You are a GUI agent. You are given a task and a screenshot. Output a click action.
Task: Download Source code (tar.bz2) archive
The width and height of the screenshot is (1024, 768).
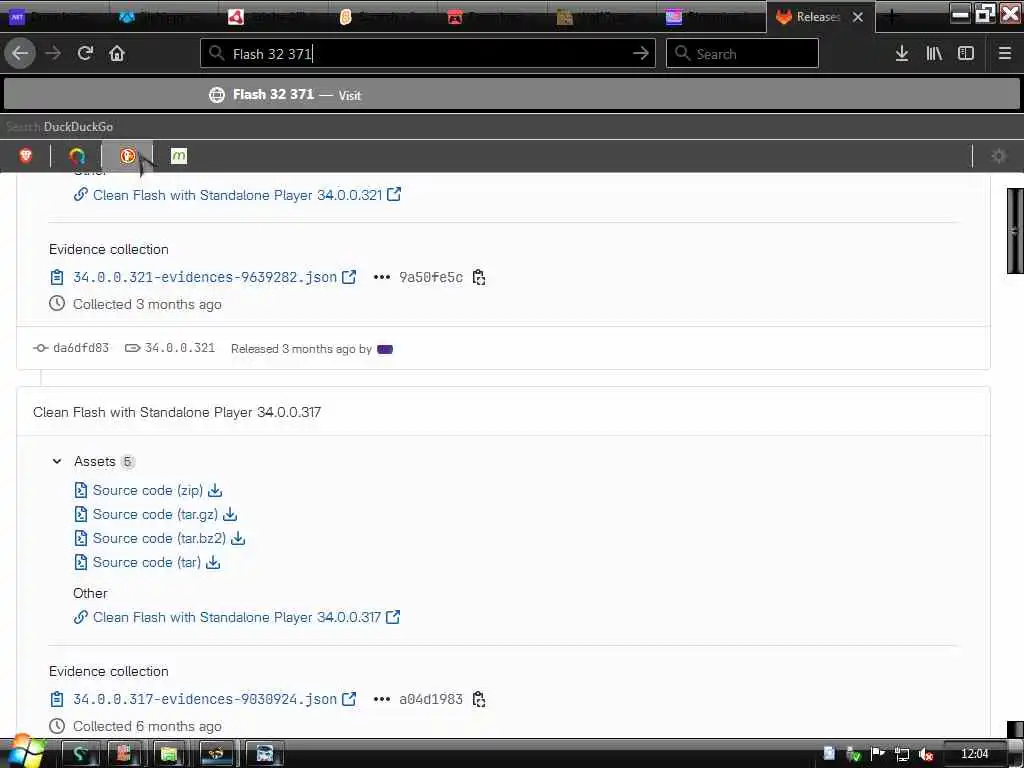pos(159,539)
